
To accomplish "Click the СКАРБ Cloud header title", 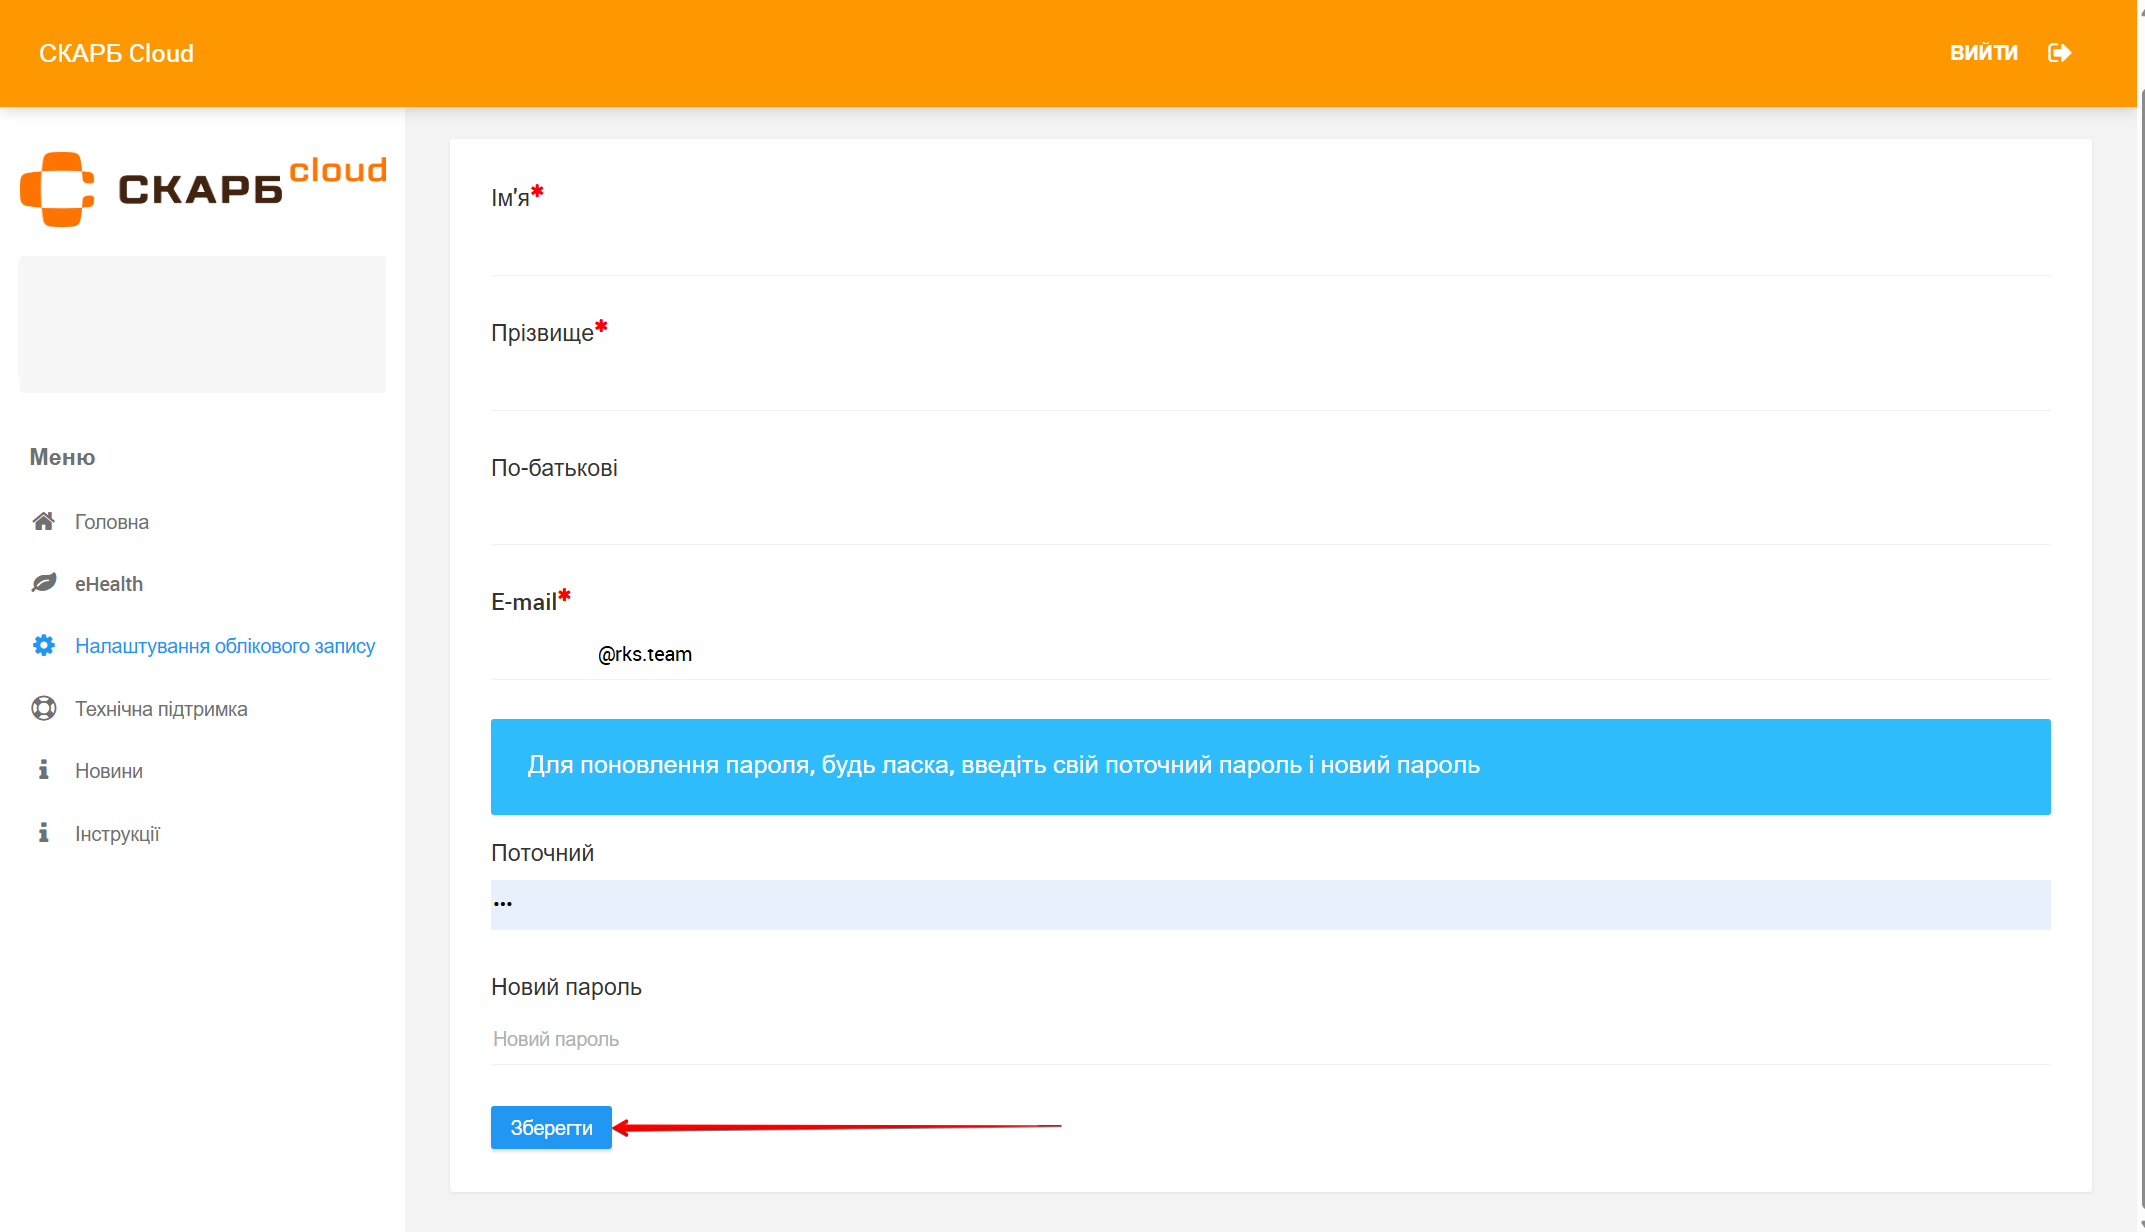I will (116, 54).
